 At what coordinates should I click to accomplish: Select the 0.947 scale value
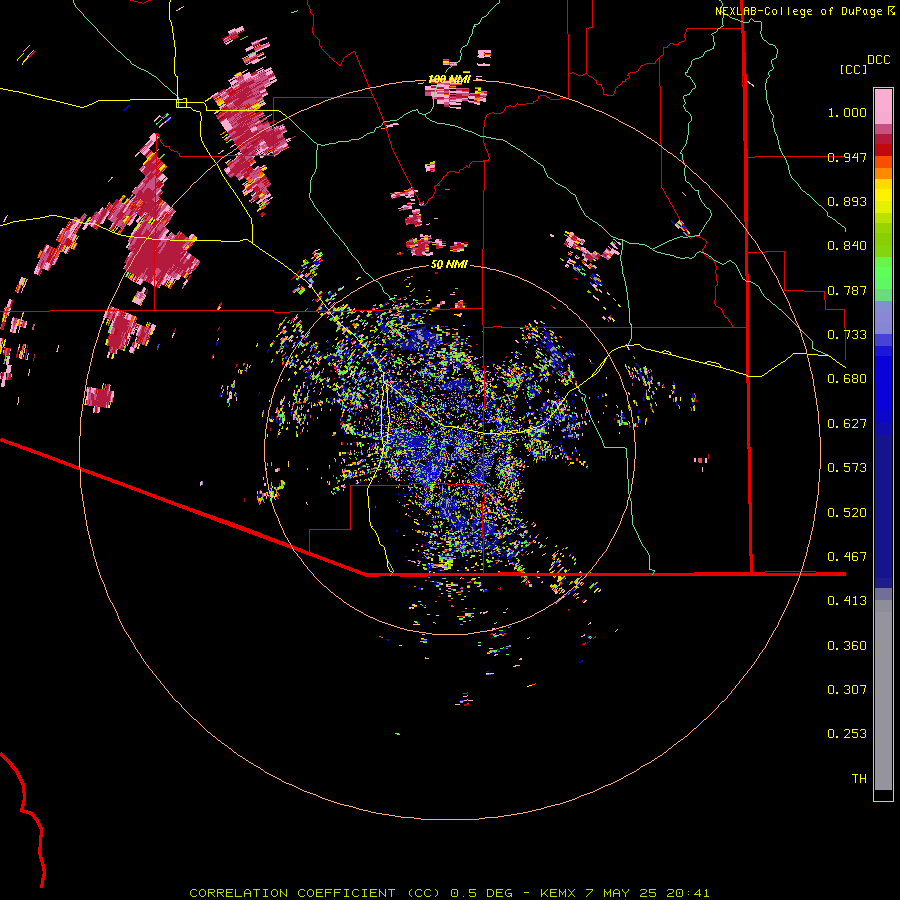[x=847, y=157]
